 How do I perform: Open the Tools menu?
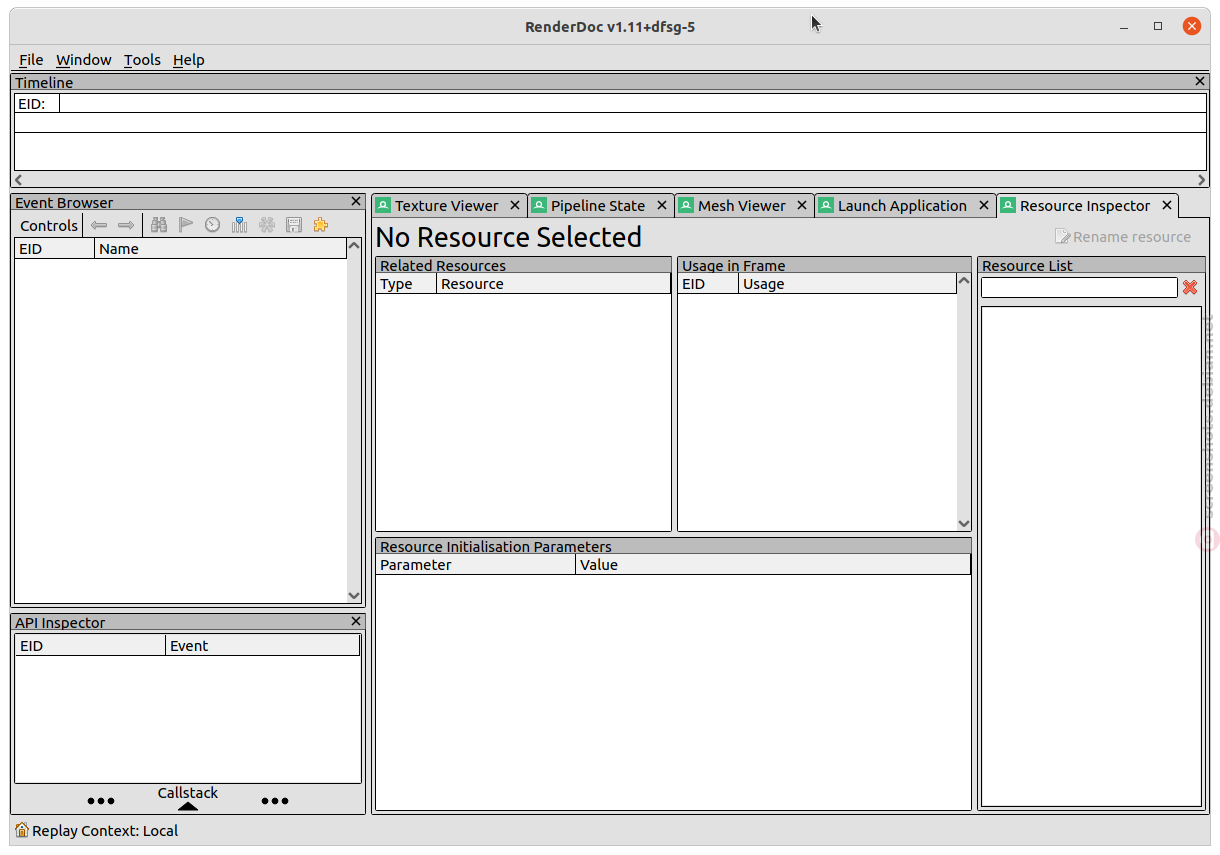click(142, 60)
